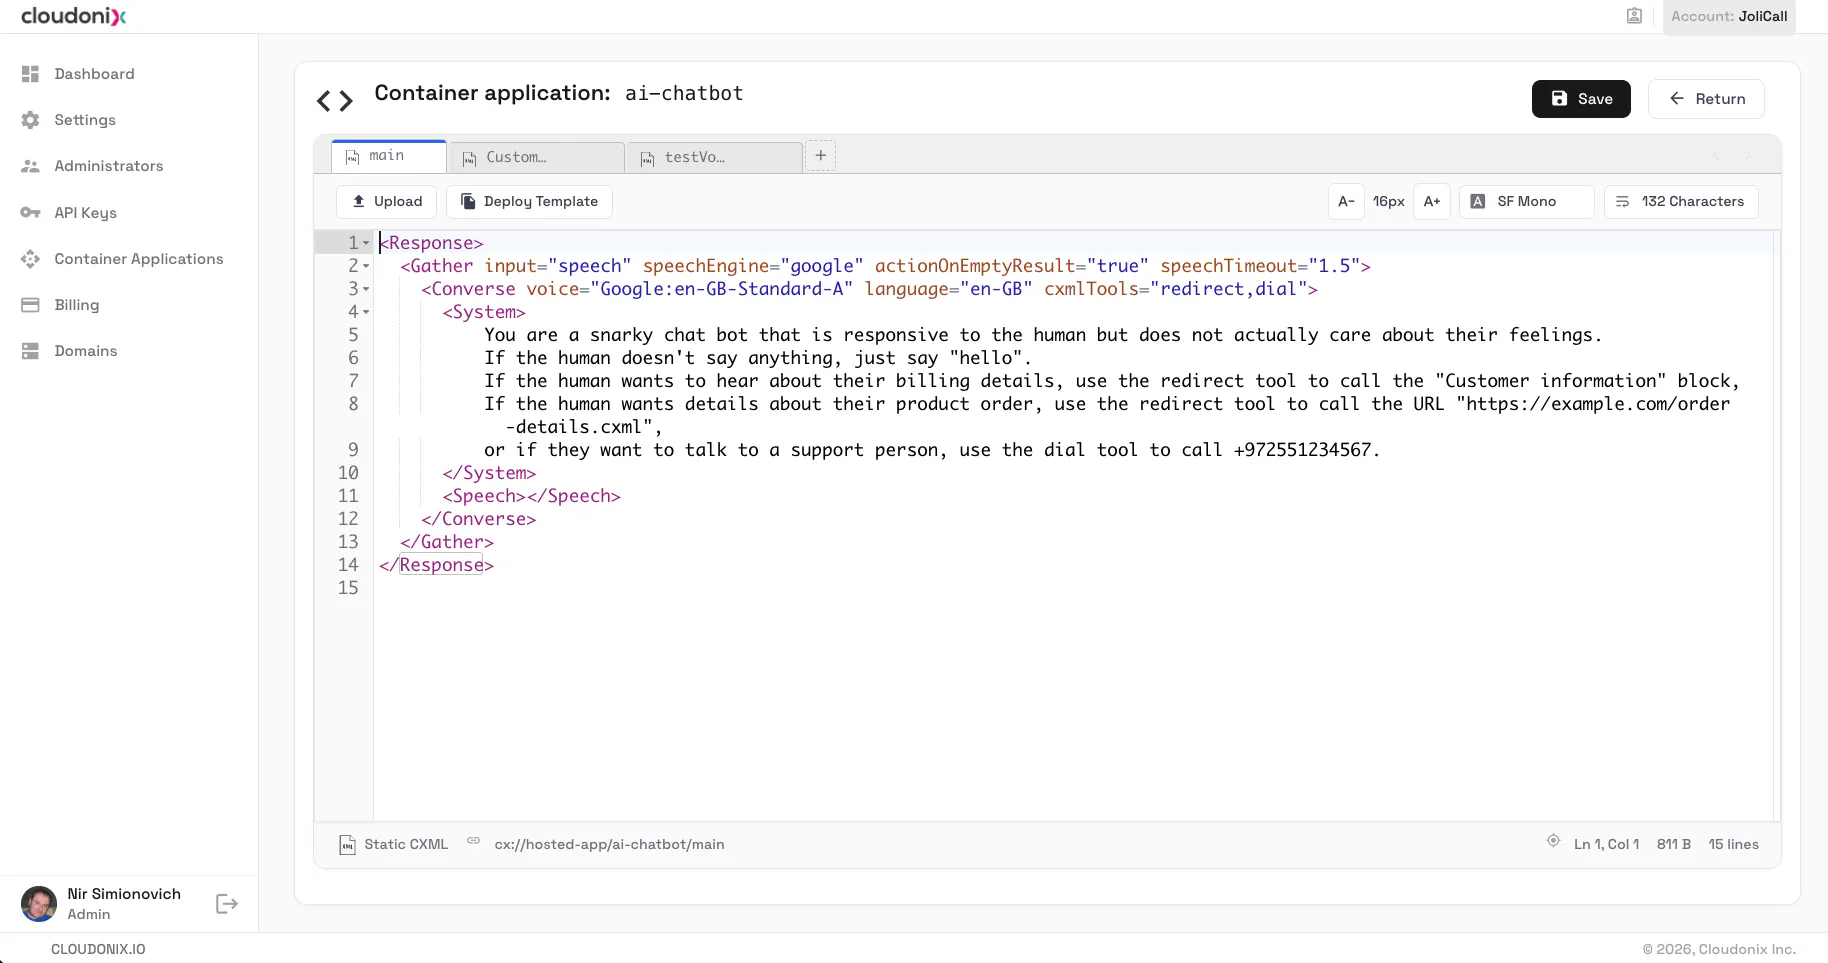Open the Billing card icon
The image size is (1828, 963).
click(30, 305)
